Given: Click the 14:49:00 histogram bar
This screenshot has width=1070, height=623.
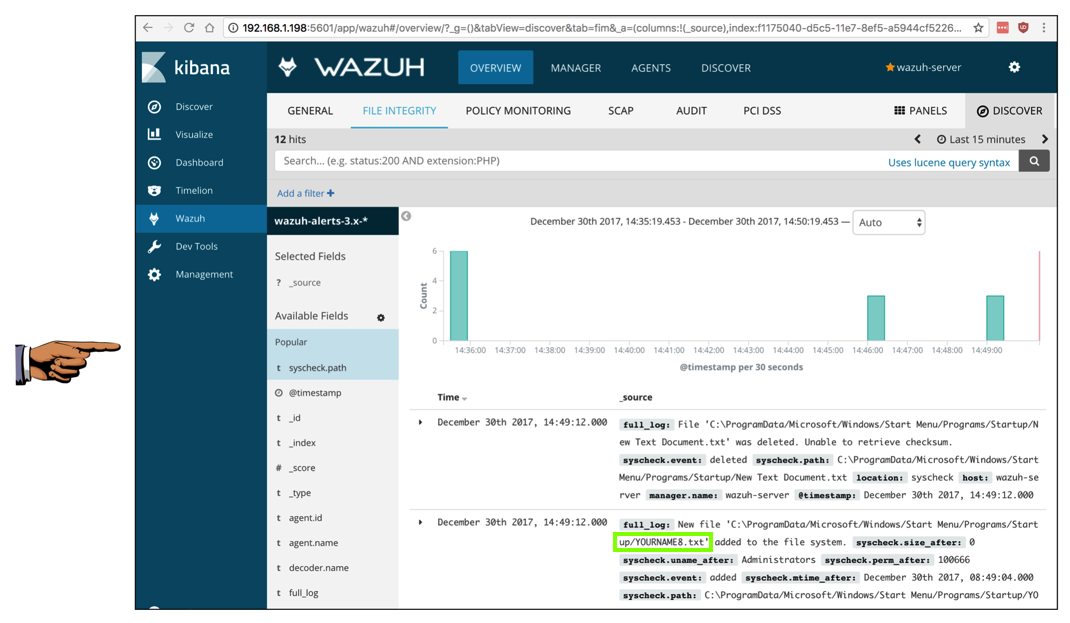Looking at the screenshot, I should click(995, 318).
